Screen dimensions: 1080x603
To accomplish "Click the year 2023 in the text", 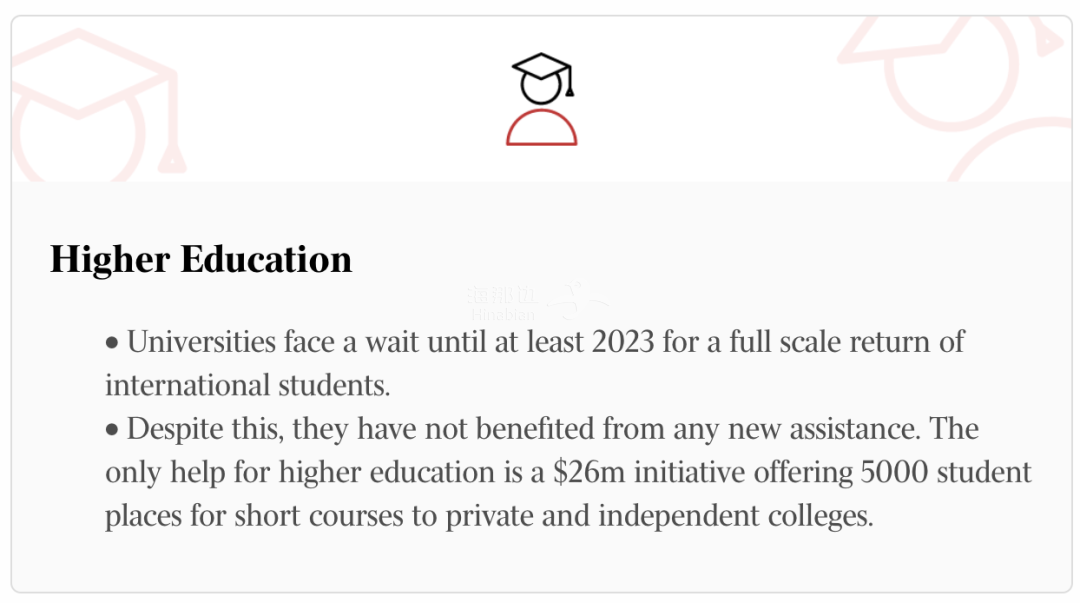I will pos(623,342).
